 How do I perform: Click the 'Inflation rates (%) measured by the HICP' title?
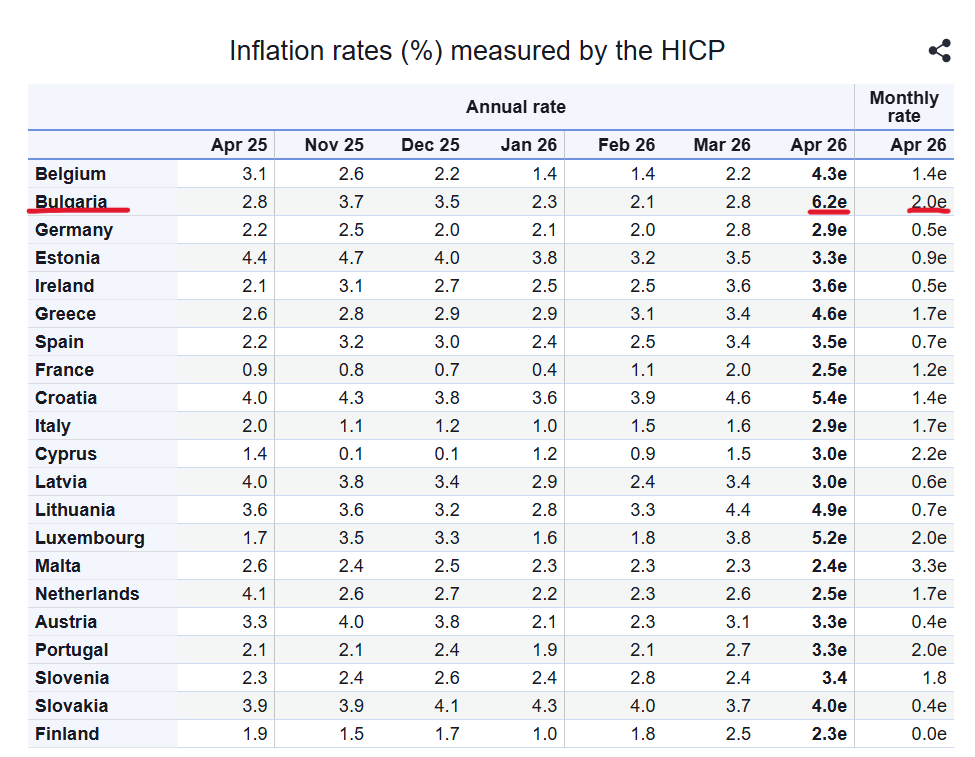pos(476,51)
